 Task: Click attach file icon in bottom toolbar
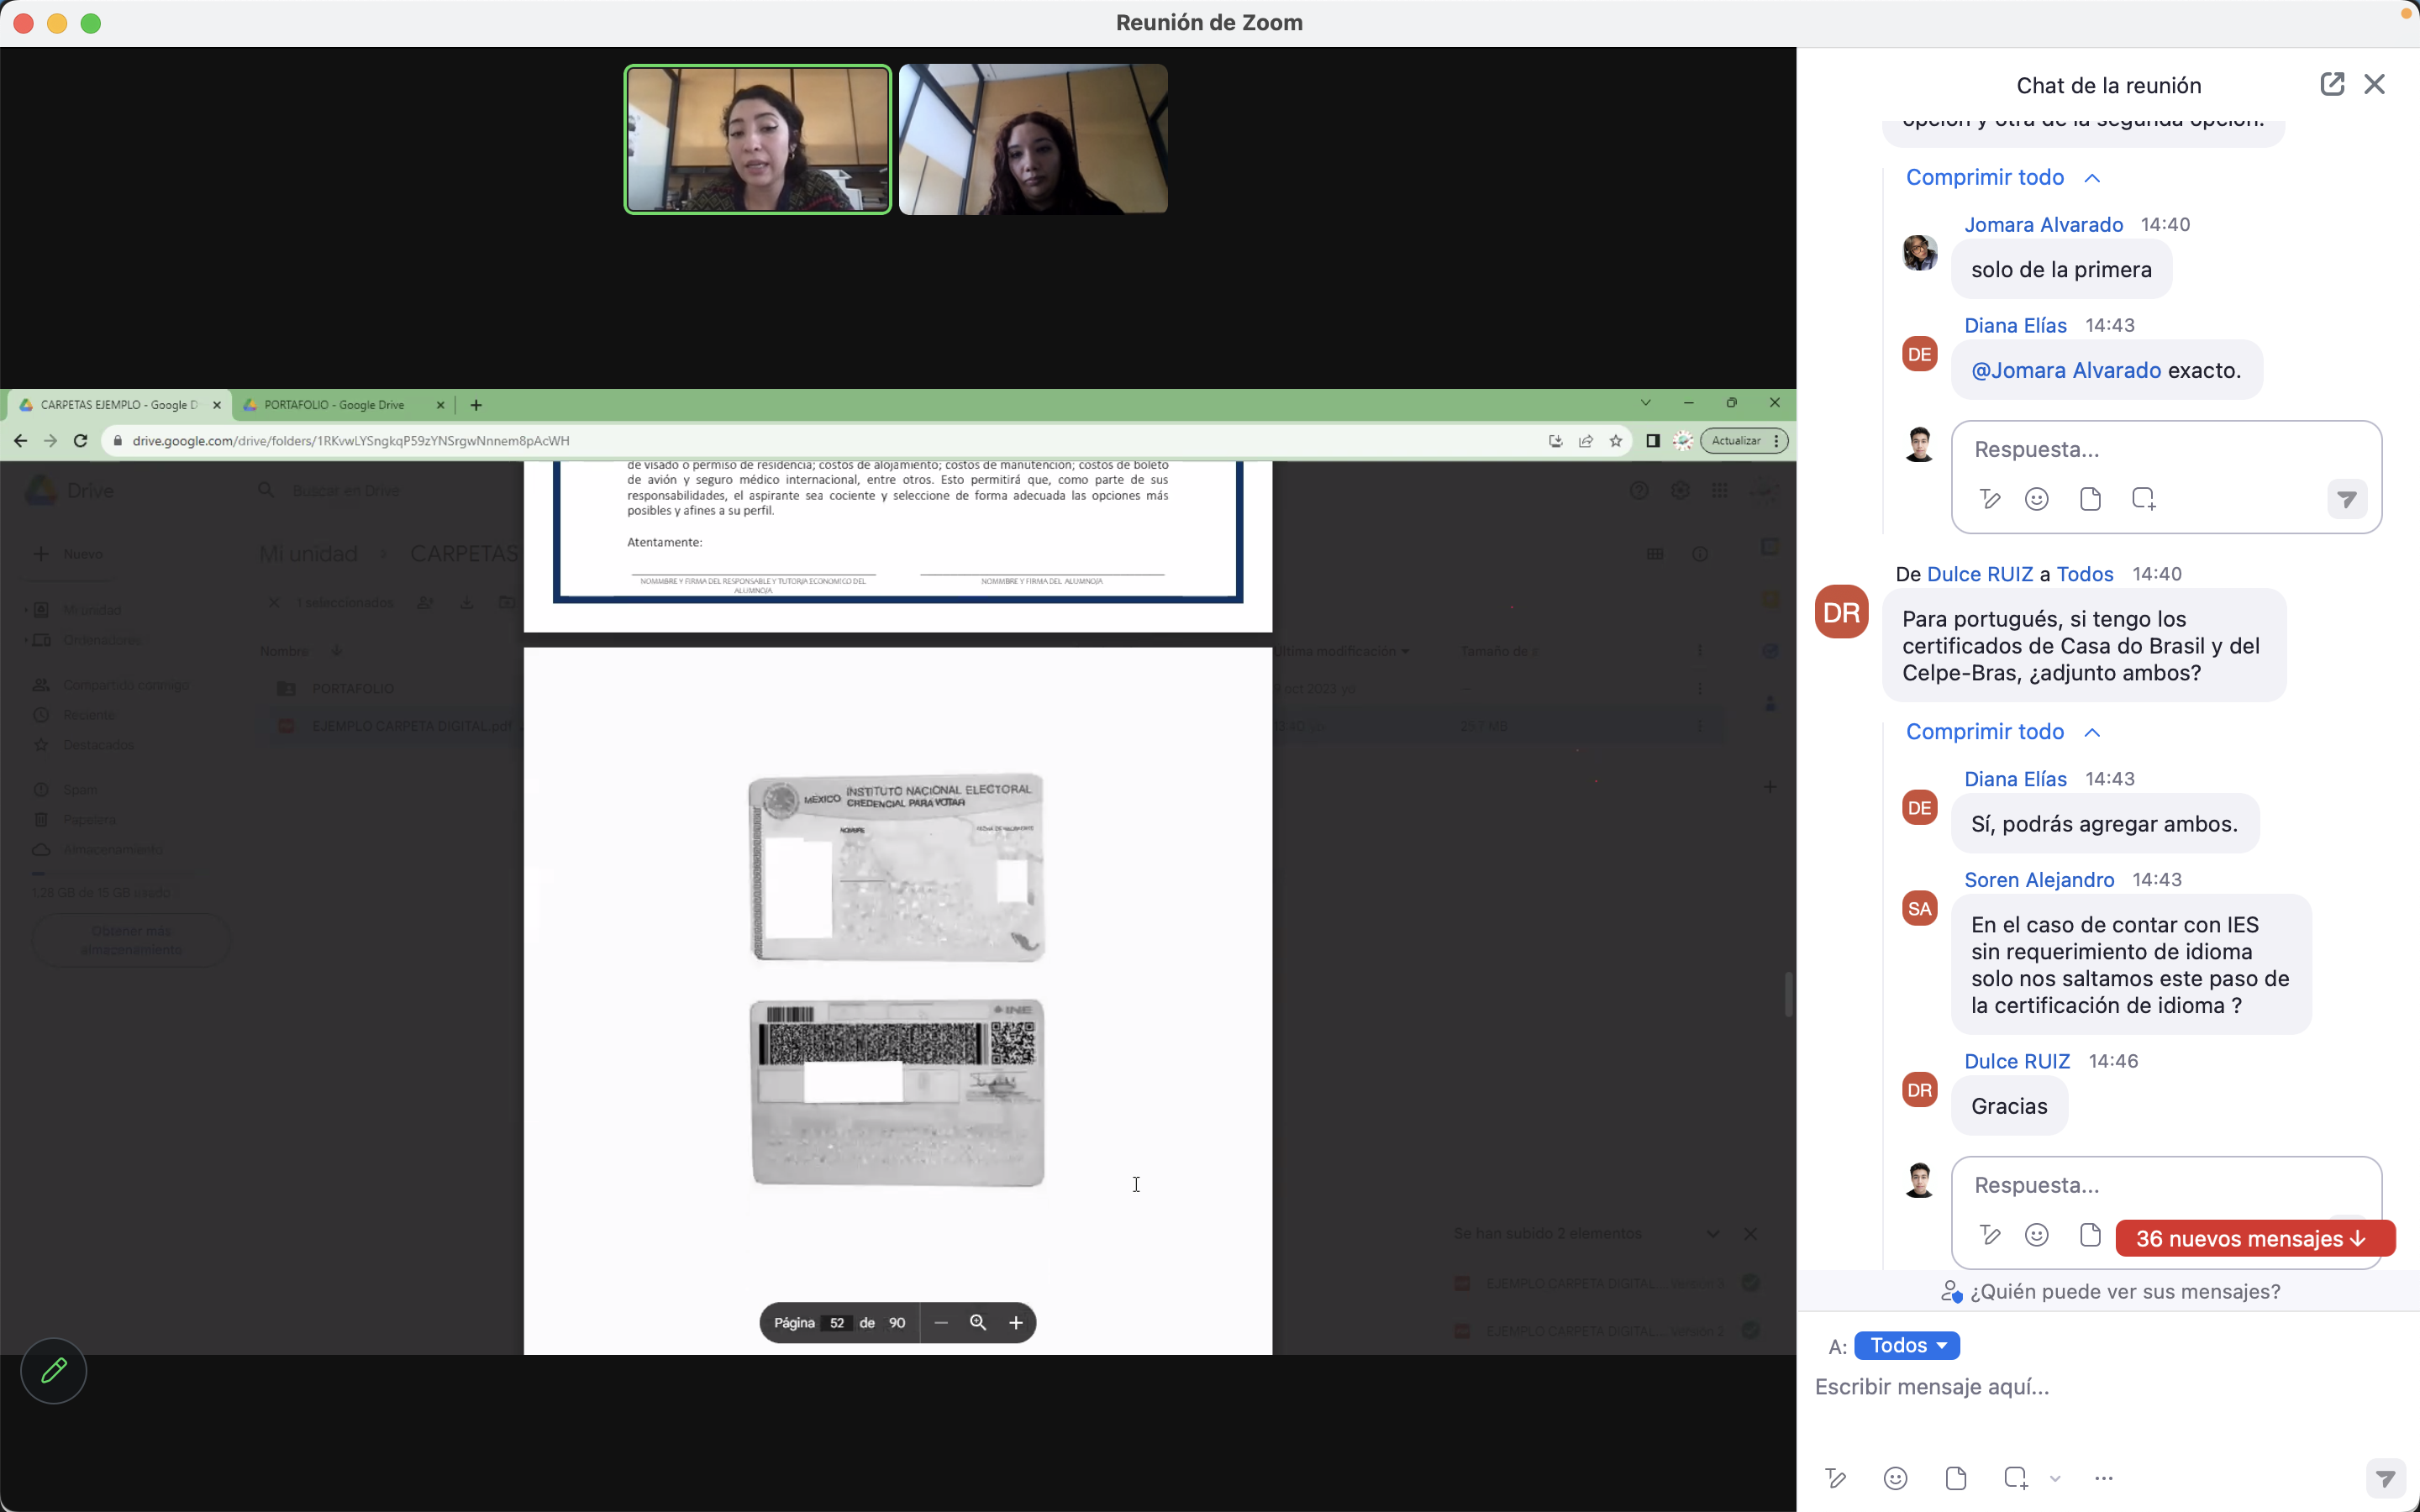pos(1956,1478)
